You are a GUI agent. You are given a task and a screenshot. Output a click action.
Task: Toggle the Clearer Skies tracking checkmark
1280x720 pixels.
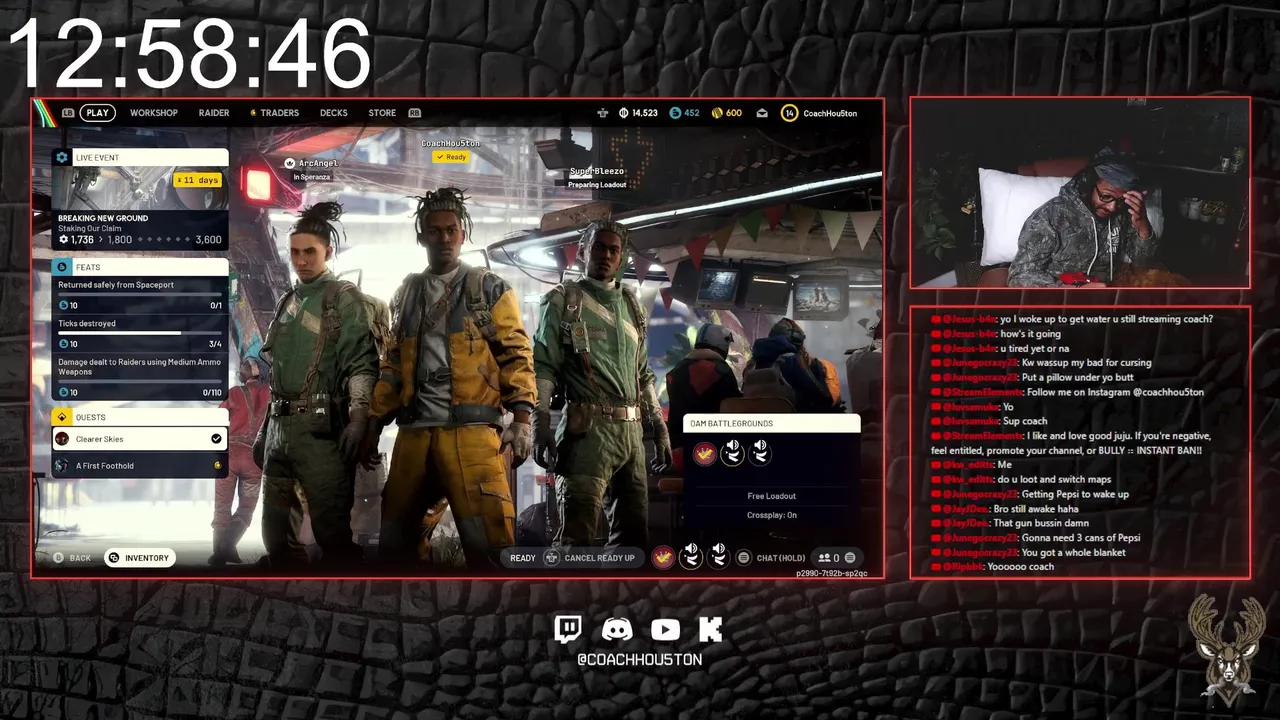pyautogui.click(x=216, y=439)
